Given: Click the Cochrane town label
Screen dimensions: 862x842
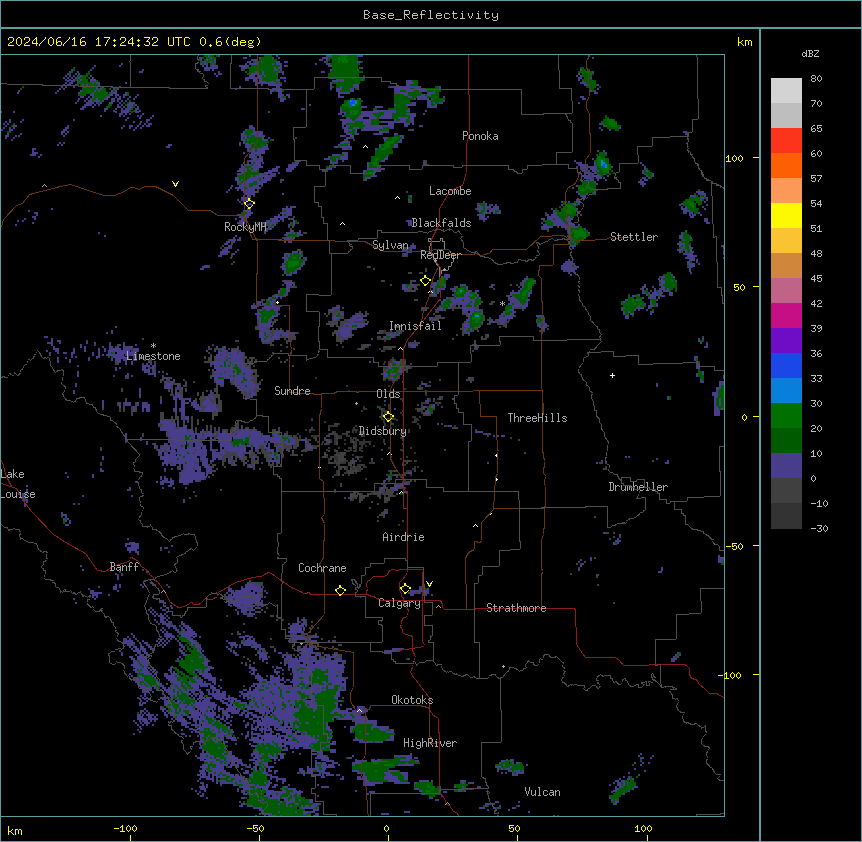Looking at the screenshot, I should (322, 568).
